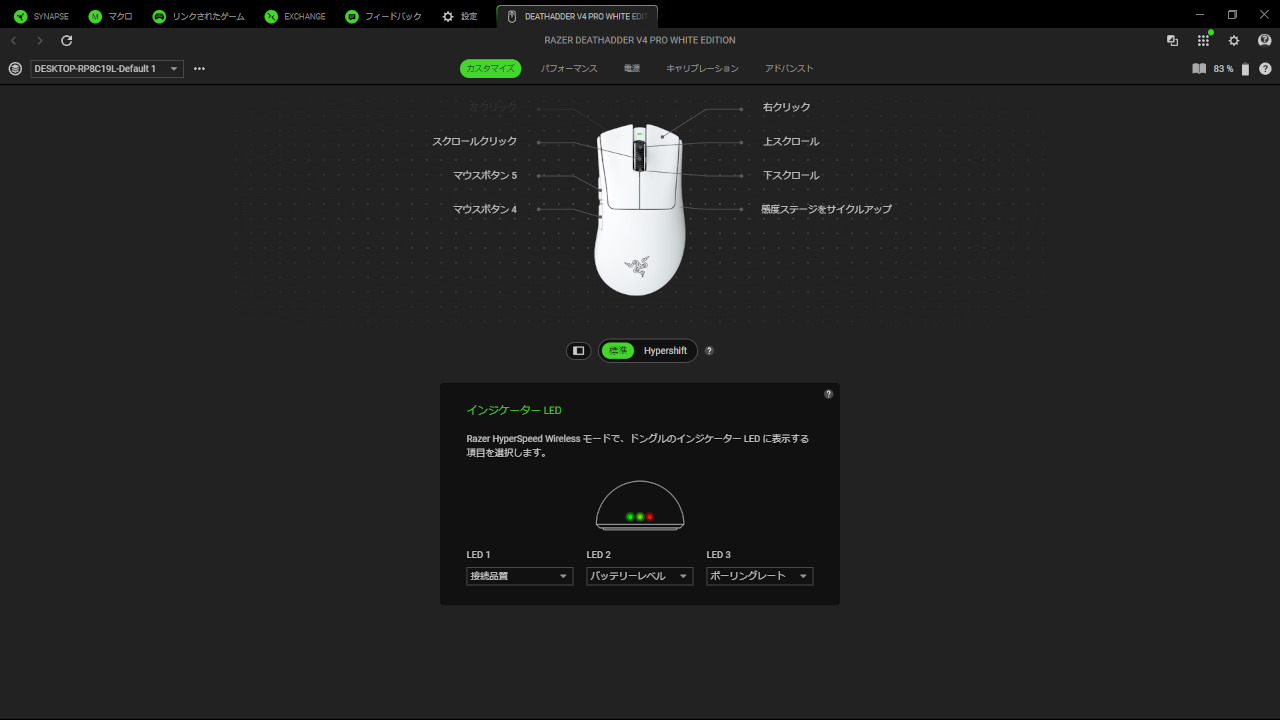The image size is (1280, 720).
Task: Click the dongle LED illustration
Action: (640, 506)
